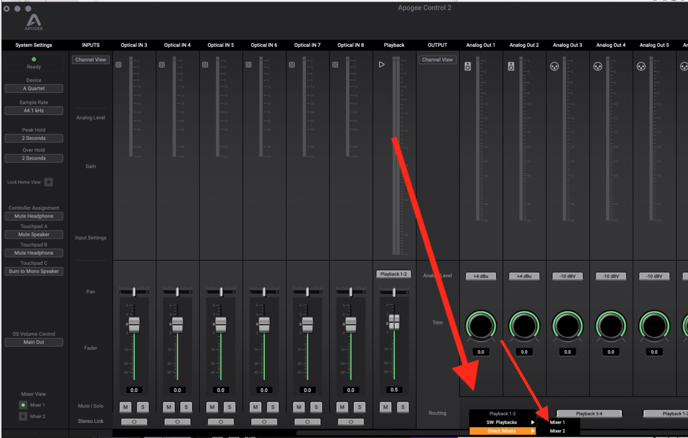Click the INPUTS Channel View button
This screenshot has height=438, width=688.
coord(91,60)
